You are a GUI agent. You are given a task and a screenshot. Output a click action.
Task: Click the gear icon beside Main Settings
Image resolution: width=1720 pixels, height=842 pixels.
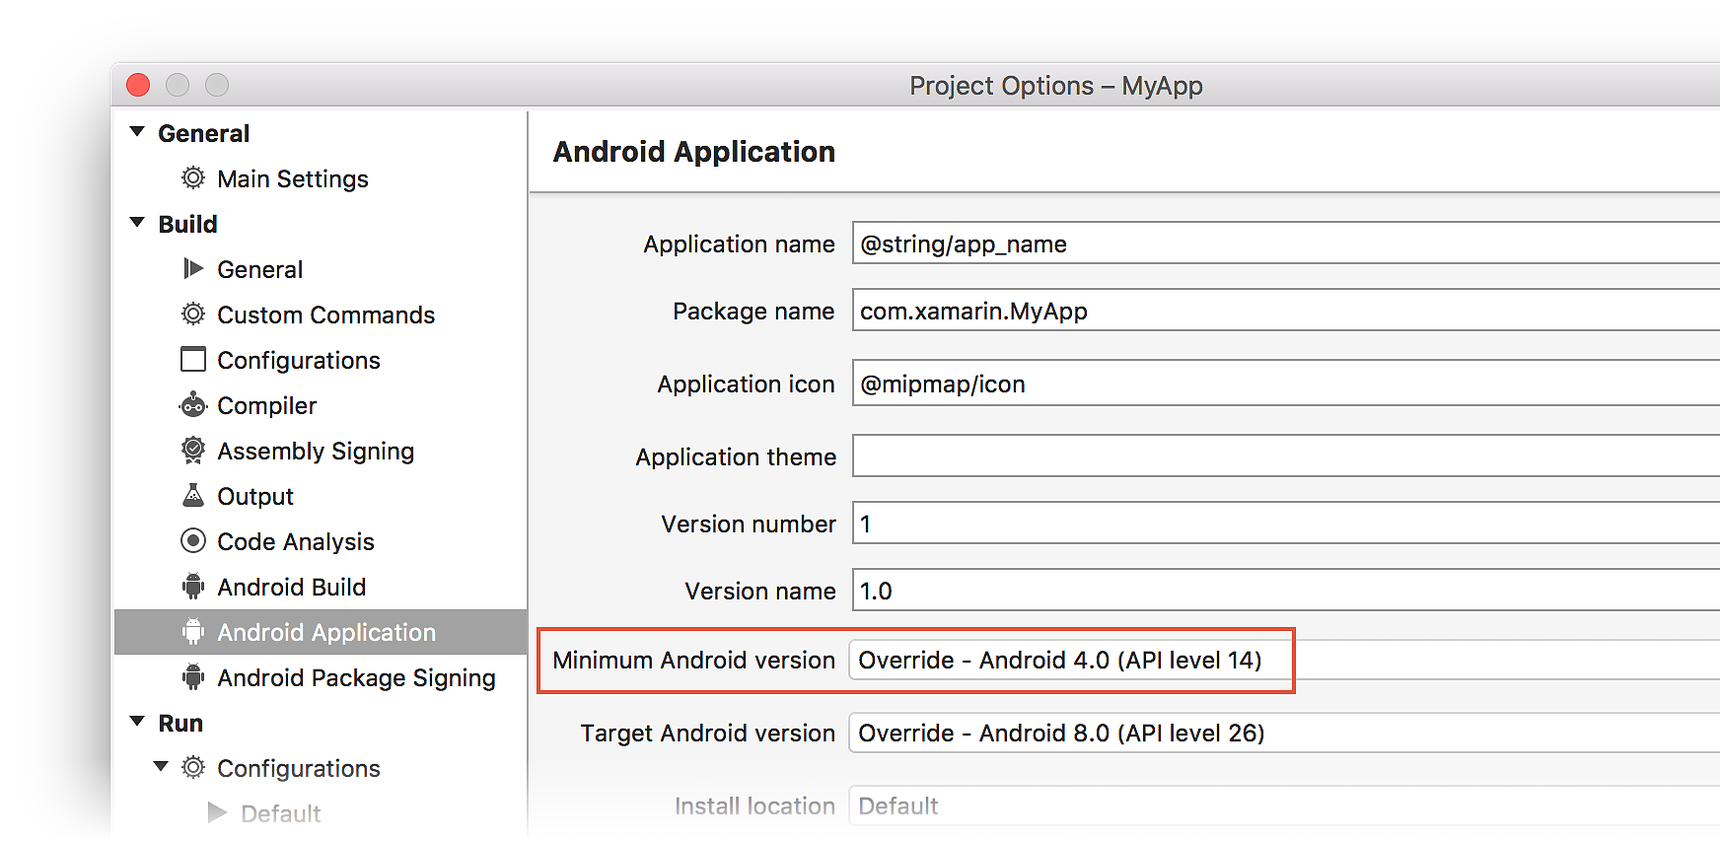click(193, 178)
